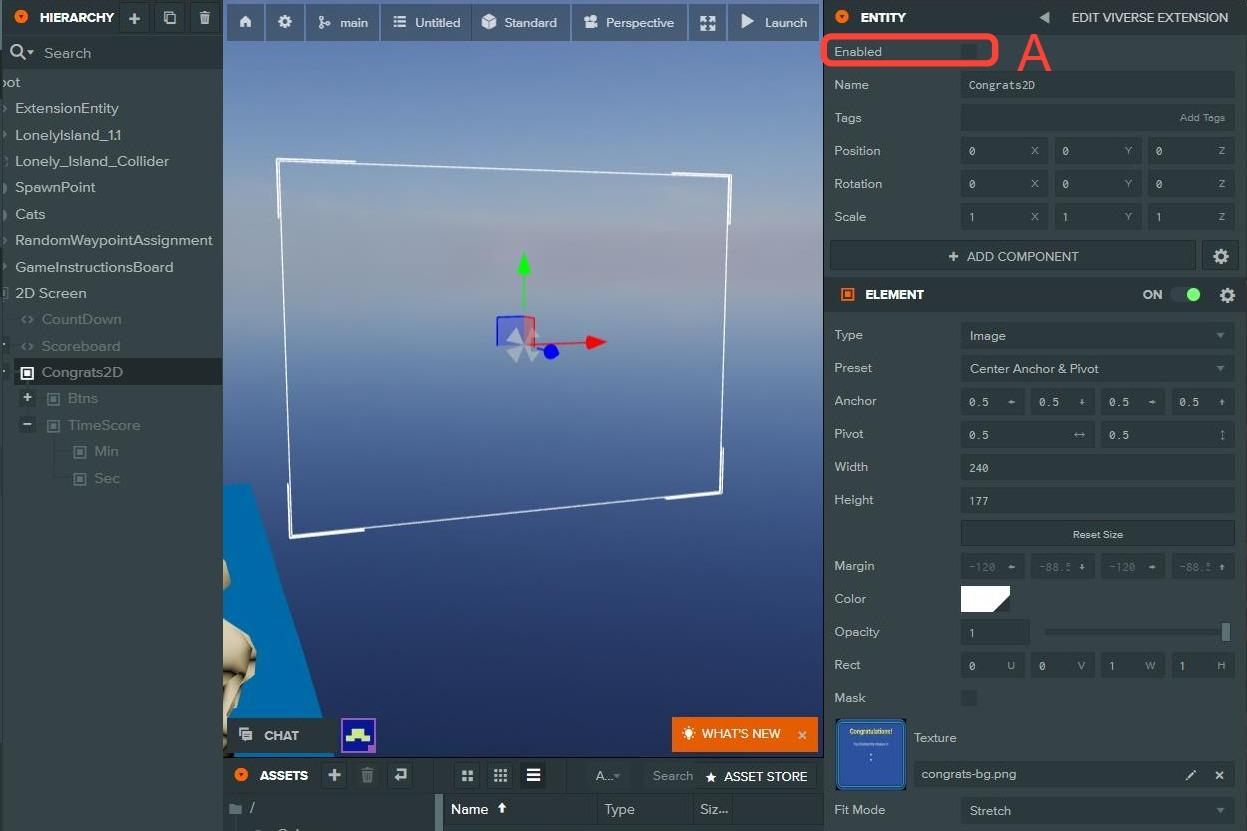The image size is (1247, 831).
Task: Collapse the TimeScore tree node
Action: (27, 425)
